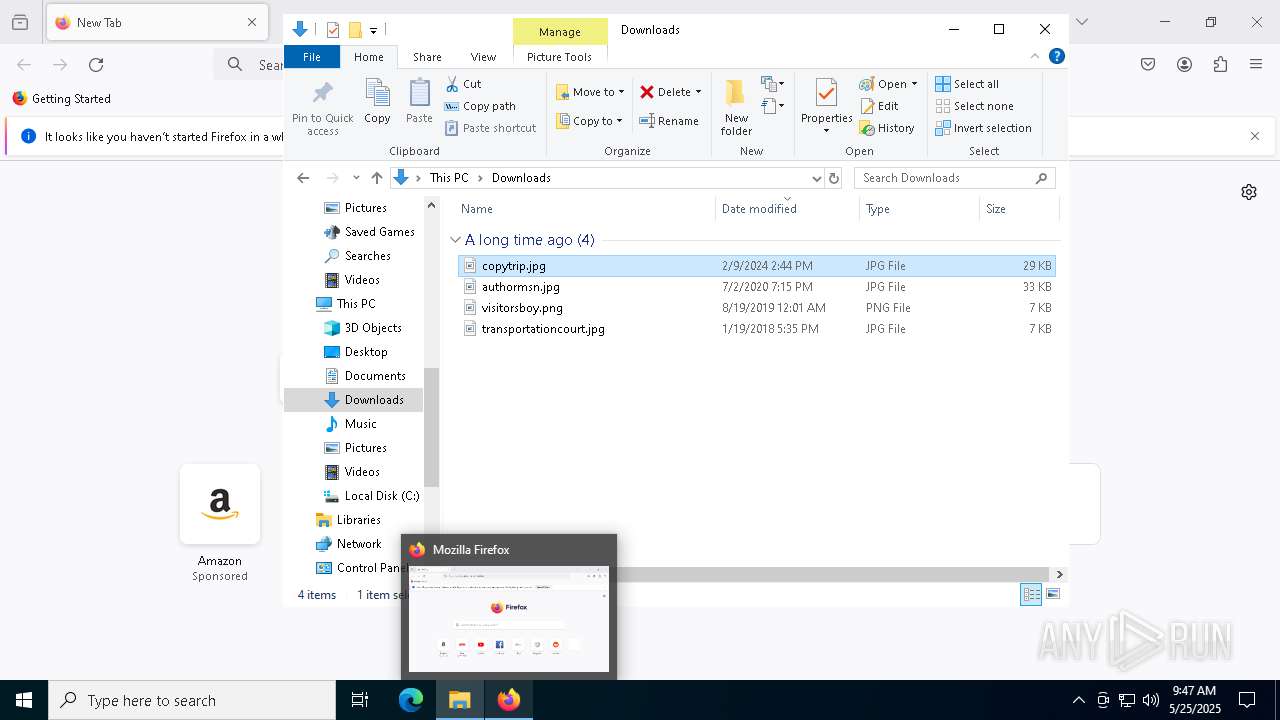The height and width of the screenshot is (720, 1280).
Task: Launch Microsoft Edge from taskbar
Action: (411, 700)
